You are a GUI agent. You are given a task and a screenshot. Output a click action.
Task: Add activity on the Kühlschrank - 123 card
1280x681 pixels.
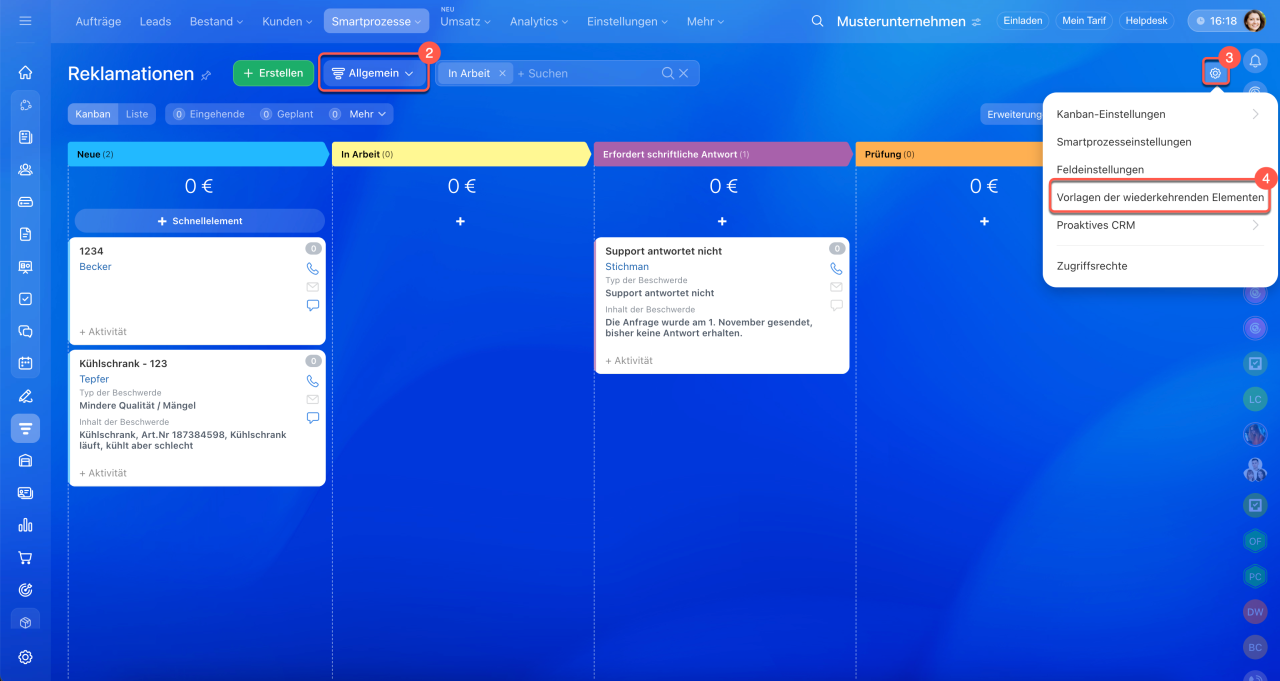(103, 473)
